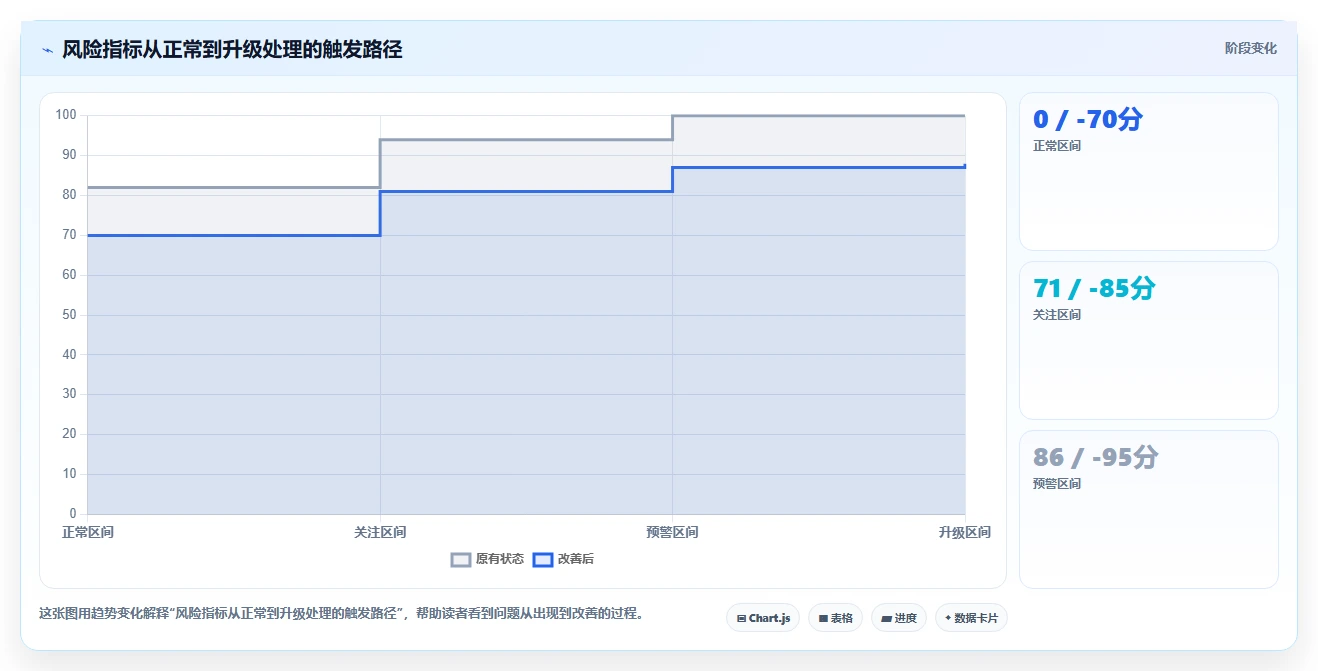
Task: Click the y-axis value 100
Action: pos(67,115)
